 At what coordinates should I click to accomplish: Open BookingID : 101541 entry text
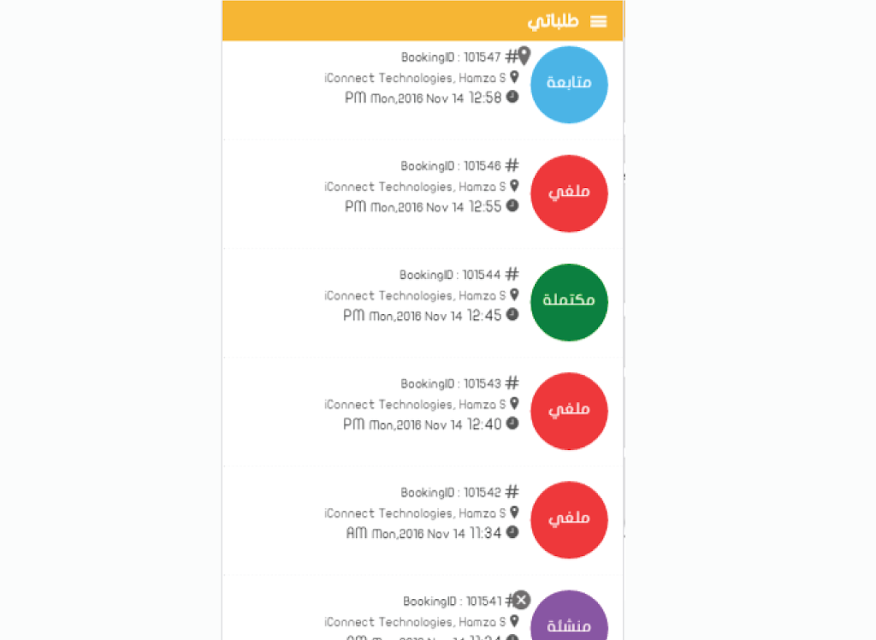point(453,601)
